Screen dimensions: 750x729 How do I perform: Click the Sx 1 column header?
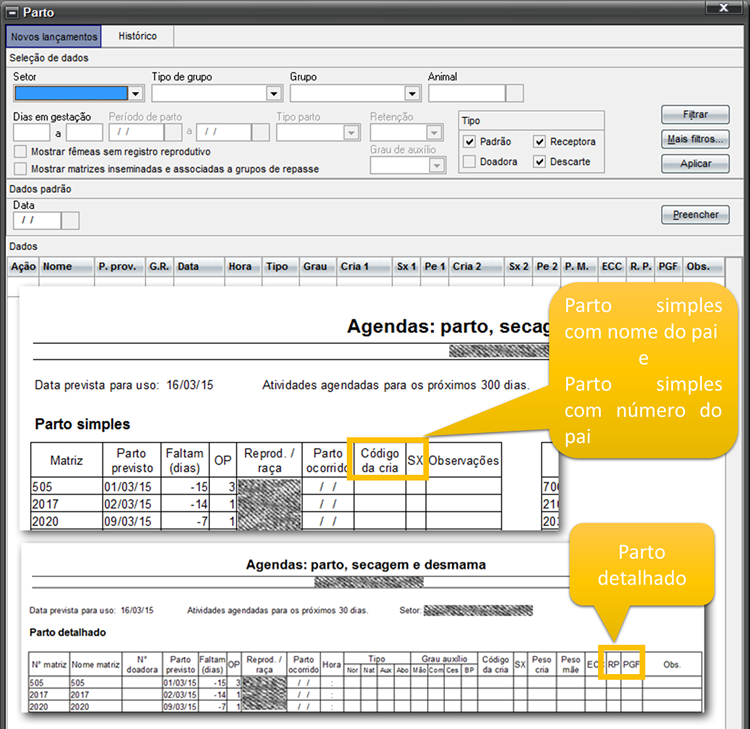(407, 266)
